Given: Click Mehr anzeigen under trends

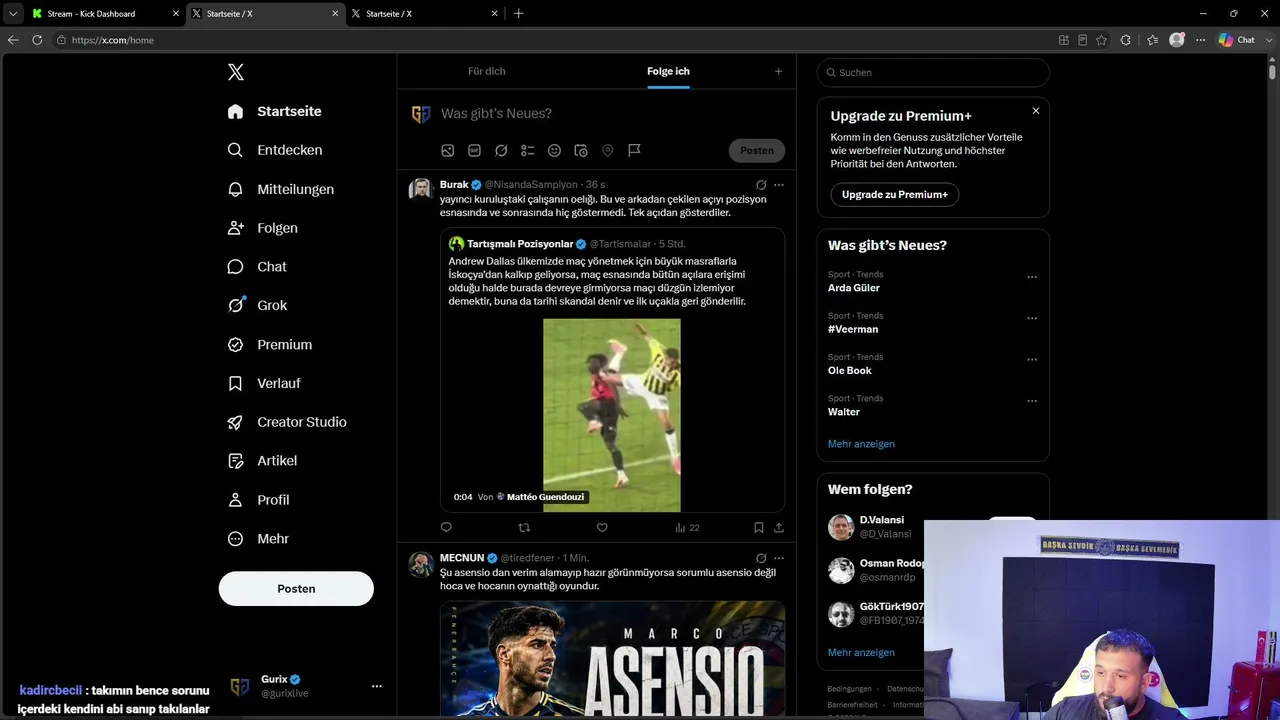Looking at the screenshot, I should click(x=861, y=444).
